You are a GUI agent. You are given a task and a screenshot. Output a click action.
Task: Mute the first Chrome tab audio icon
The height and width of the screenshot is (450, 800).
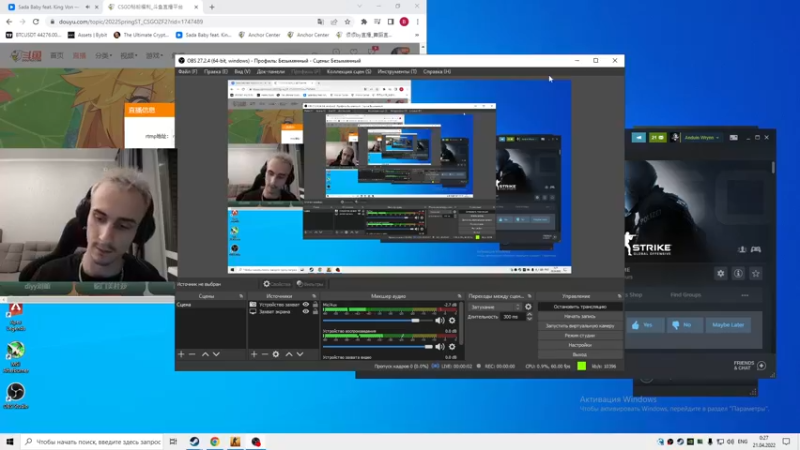[87, 7]
